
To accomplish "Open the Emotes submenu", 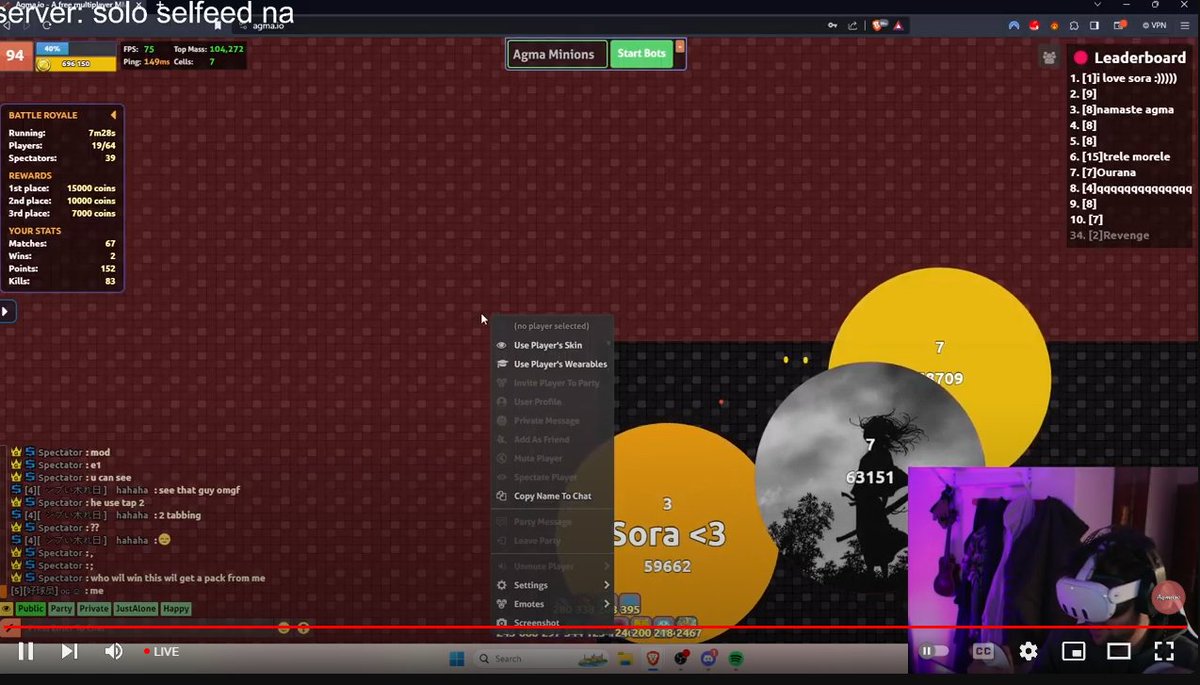I will click(552, 604).
